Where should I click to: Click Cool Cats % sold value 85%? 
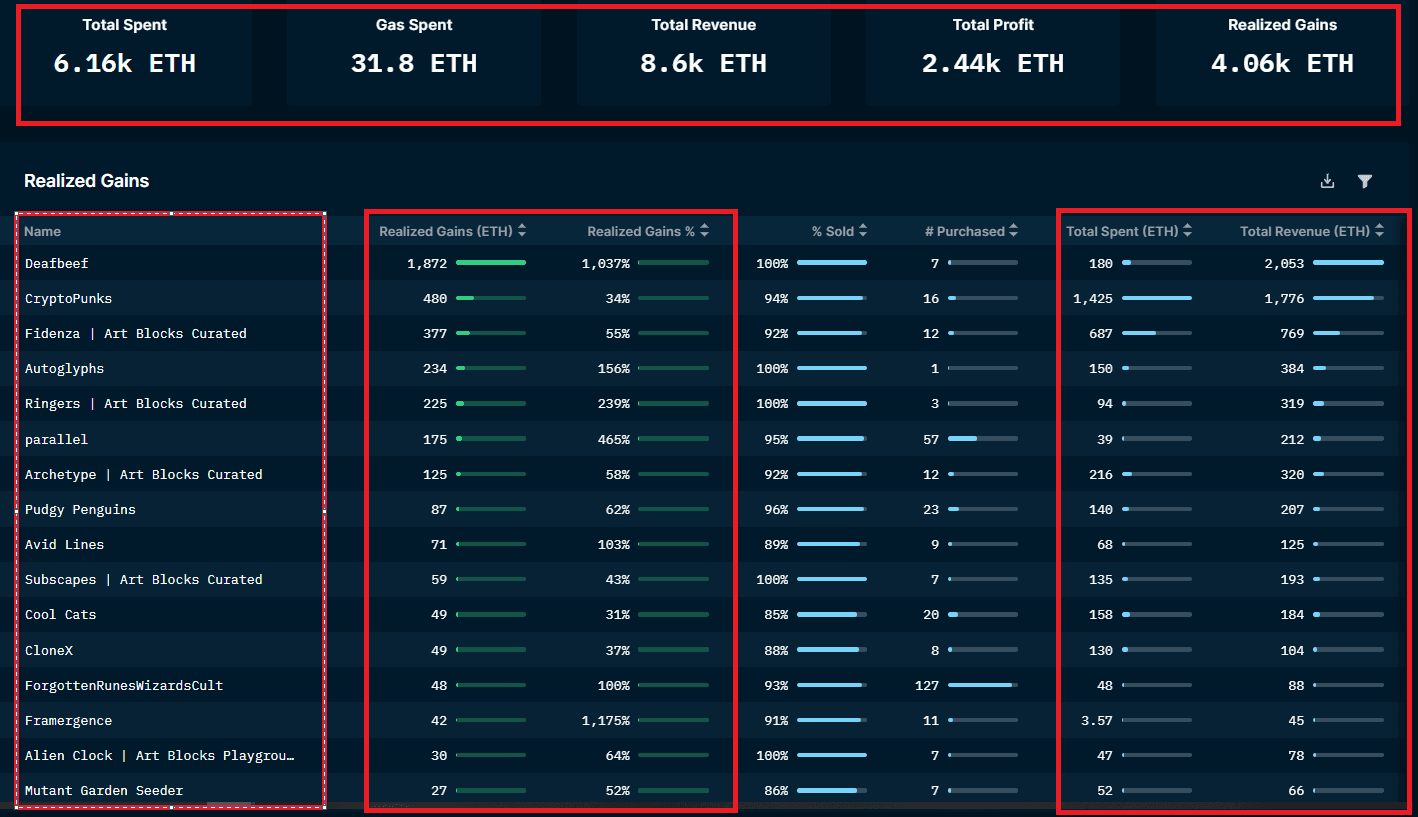coord(776,615)
